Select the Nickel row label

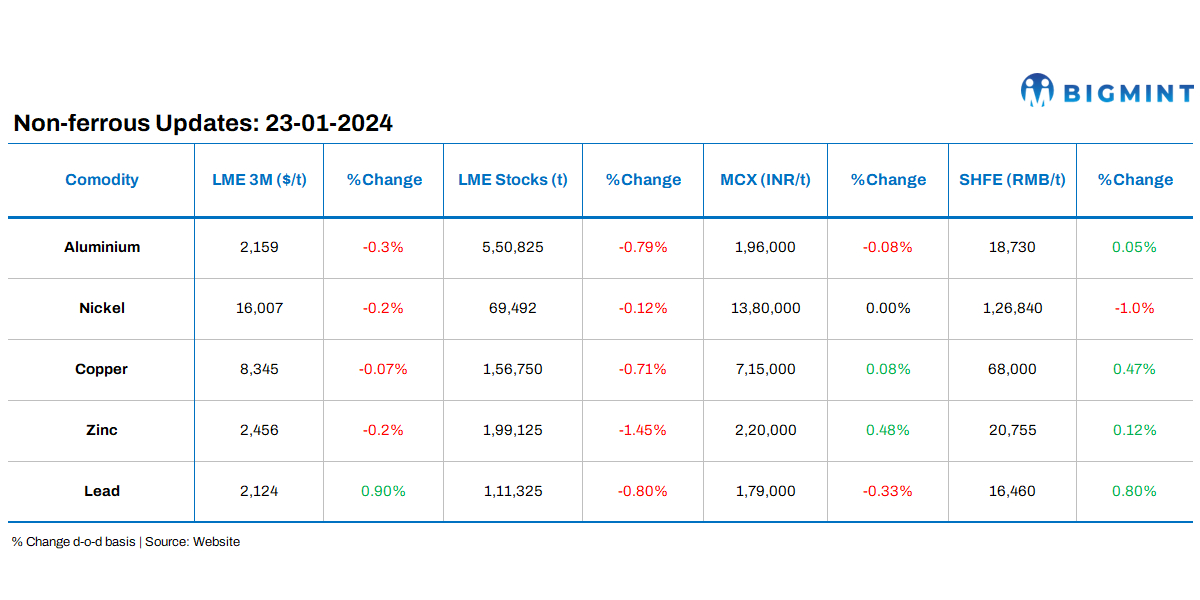coord(102,308)
